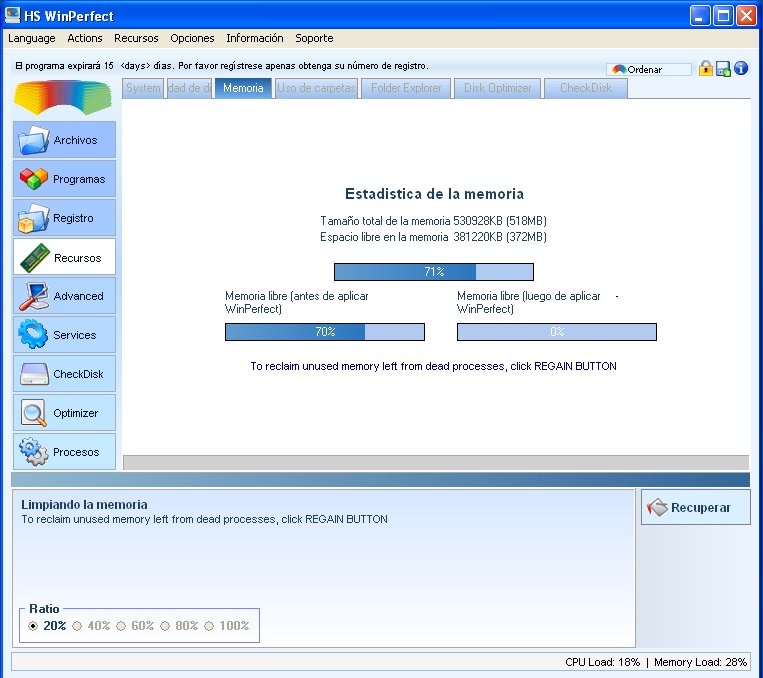The height and width of the screenshot is (678, 763).
Task: Open the CheckDisk sidebar section
Action: click(64, 374)
